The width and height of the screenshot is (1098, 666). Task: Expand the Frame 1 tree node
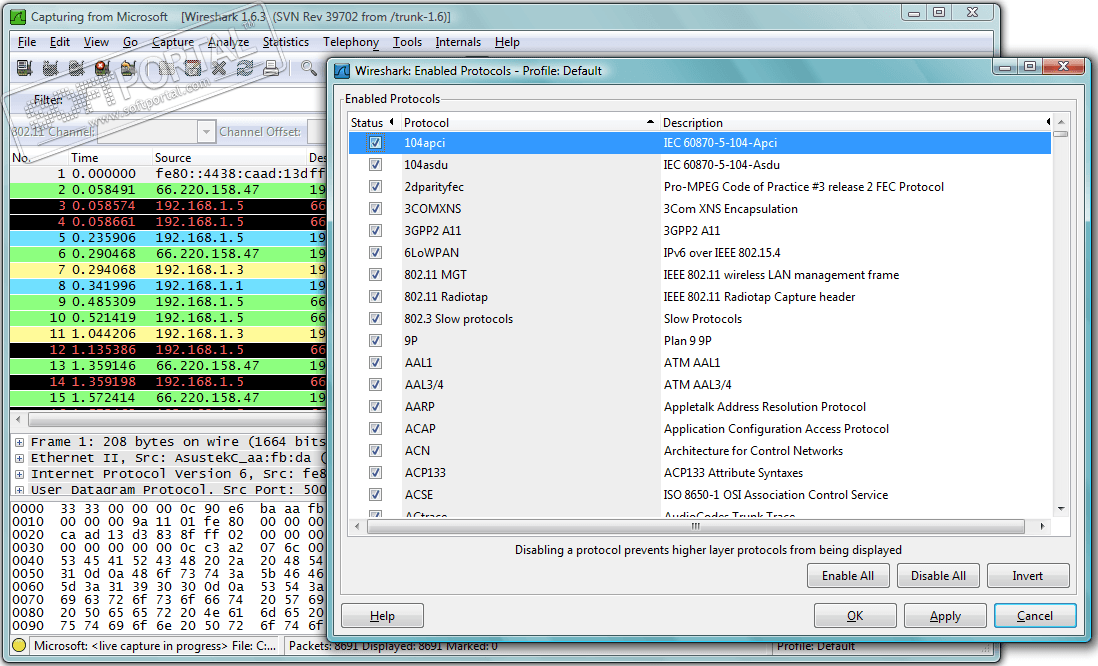(x=19, y=442)
